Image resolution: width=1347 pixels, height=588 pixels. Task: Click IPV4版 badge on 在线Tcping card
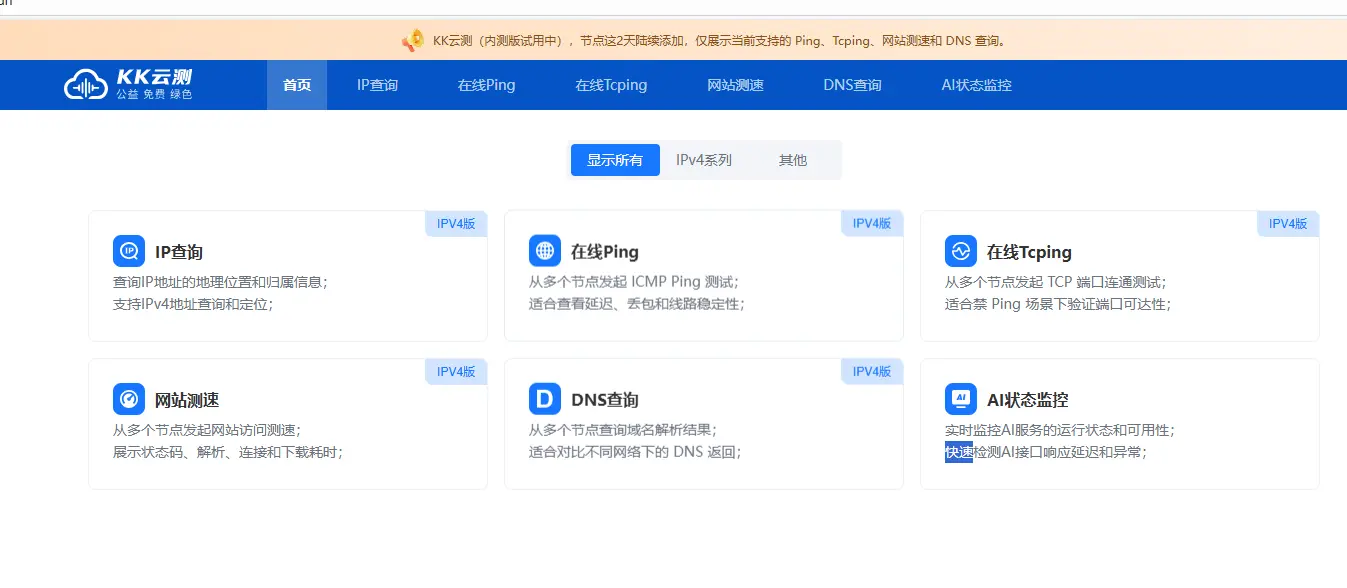point(1288,224)
